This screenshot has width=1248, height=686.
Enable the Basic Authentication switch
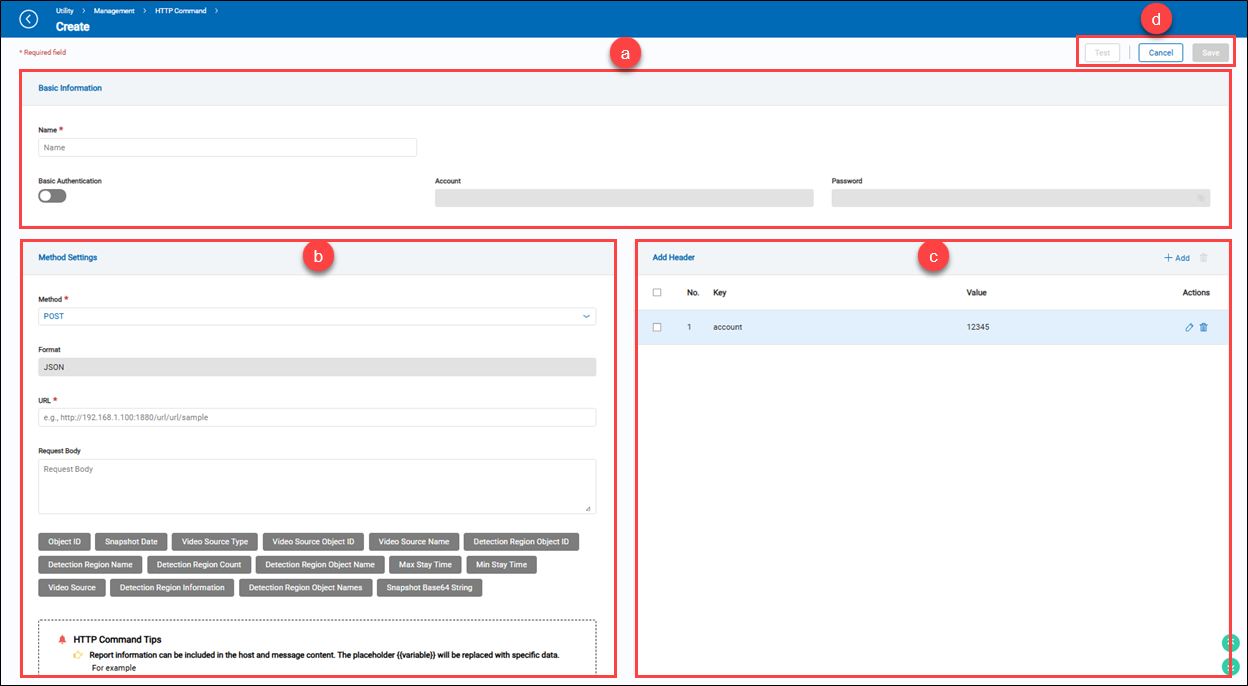52,196
